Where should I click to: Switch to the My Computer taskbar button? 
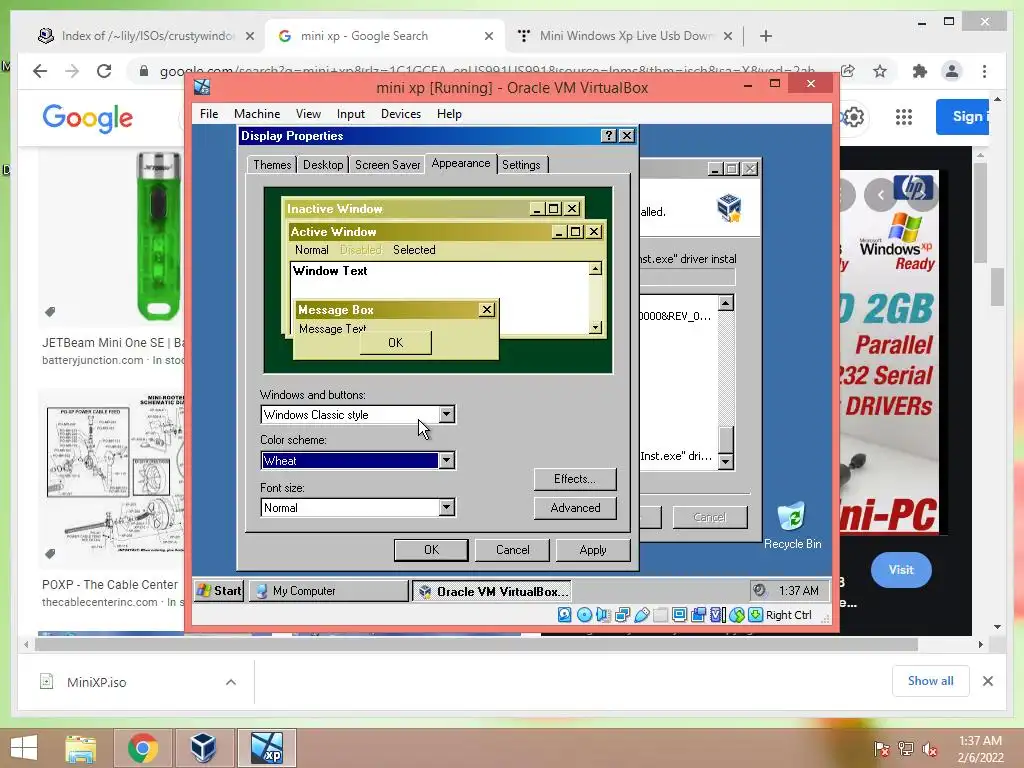pyautogui.click(x=328, y=590)
